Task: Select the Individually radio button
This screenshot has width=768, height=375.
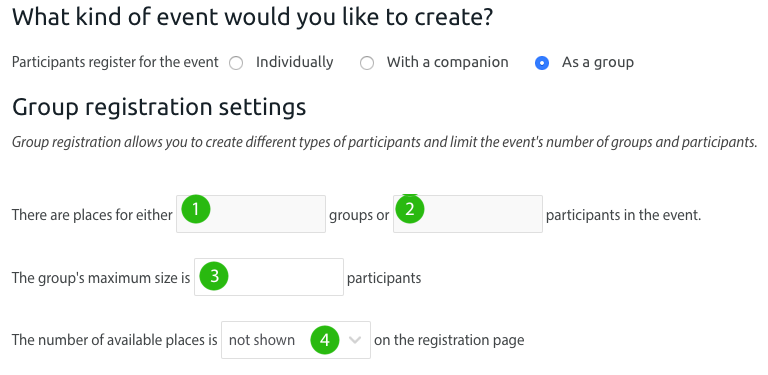Action: coord(236,63)
